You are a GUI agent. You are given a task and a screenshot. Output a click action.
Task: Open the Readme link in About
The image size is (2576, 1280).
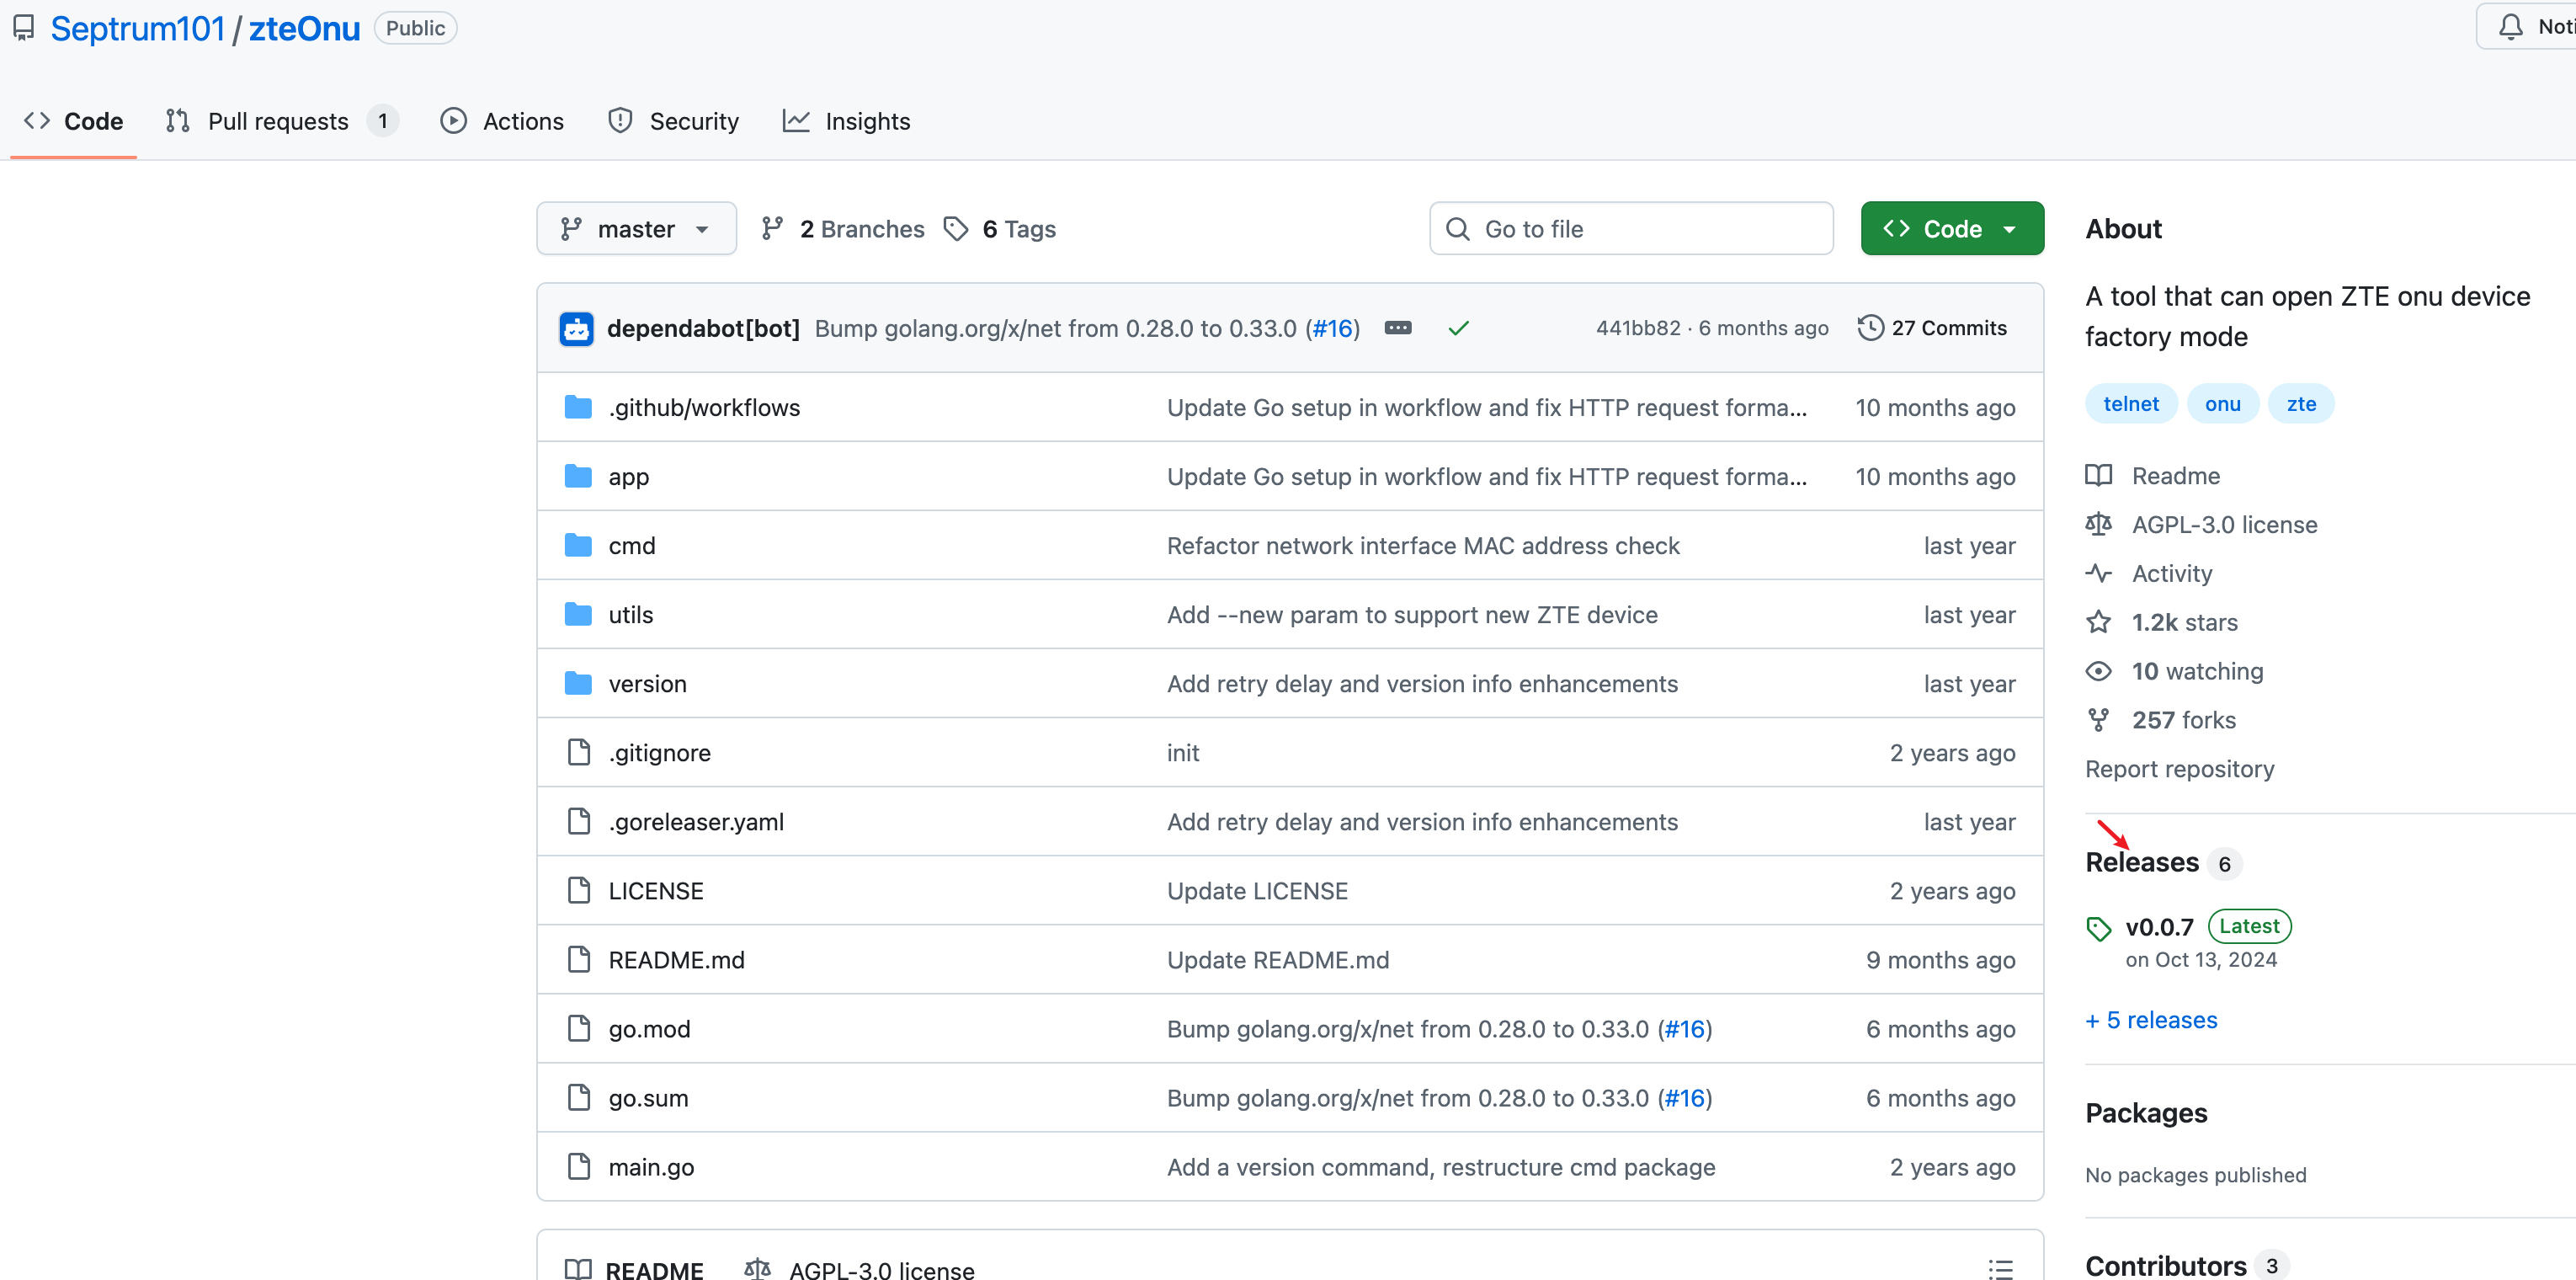(x=2153, y=475)
